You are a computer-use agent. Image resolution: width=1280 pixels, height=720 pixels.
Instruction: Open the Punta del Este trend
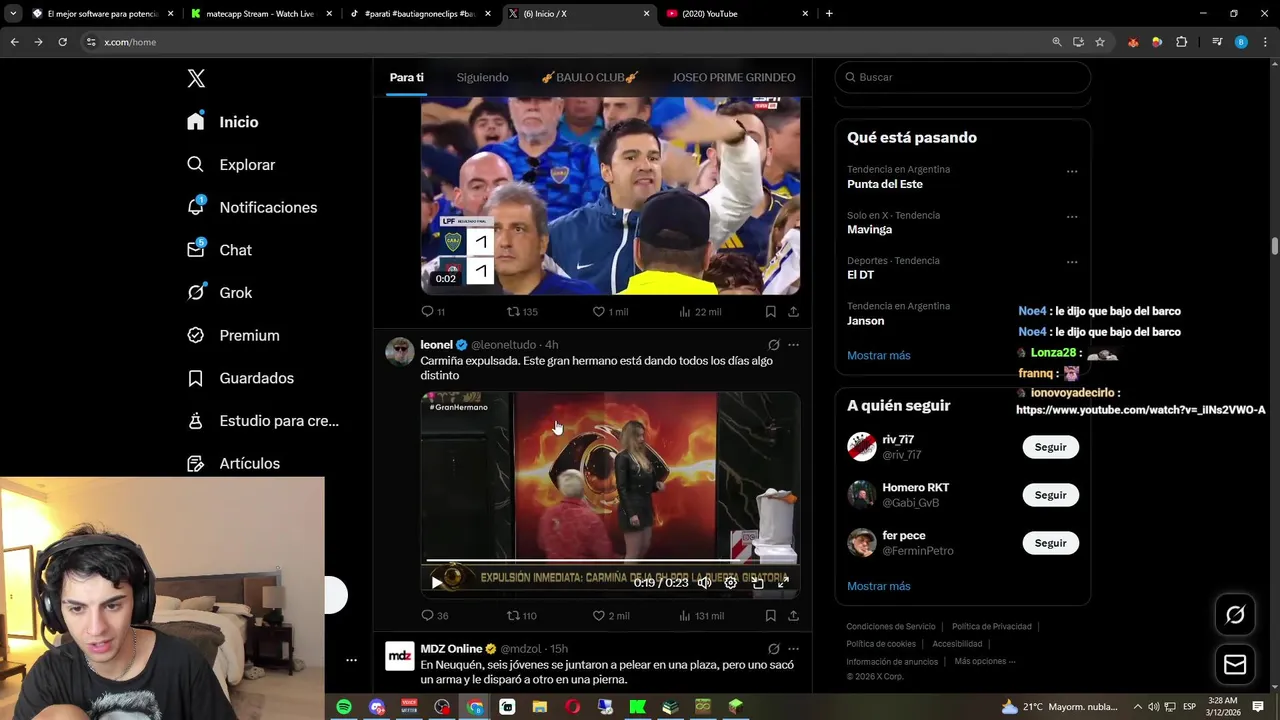tap(885, 184)
